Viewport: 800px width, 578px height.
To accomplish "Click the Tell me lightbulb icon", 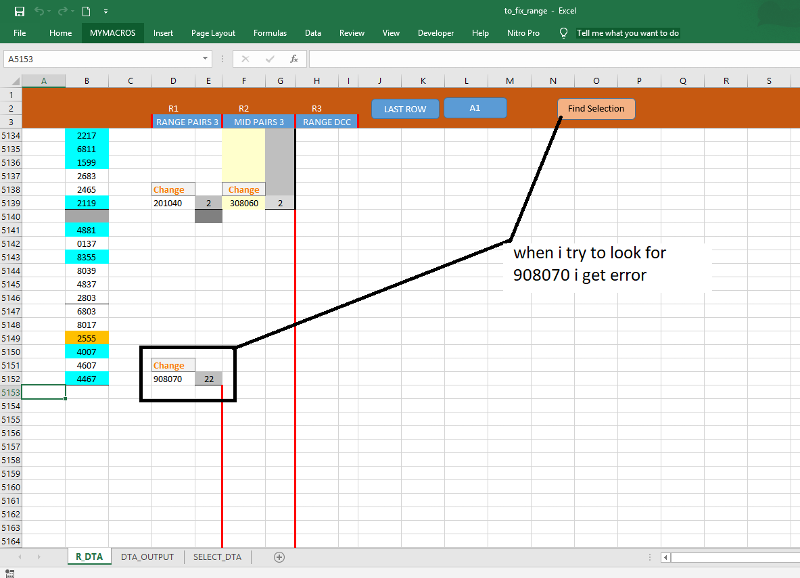I will (562, 32).
